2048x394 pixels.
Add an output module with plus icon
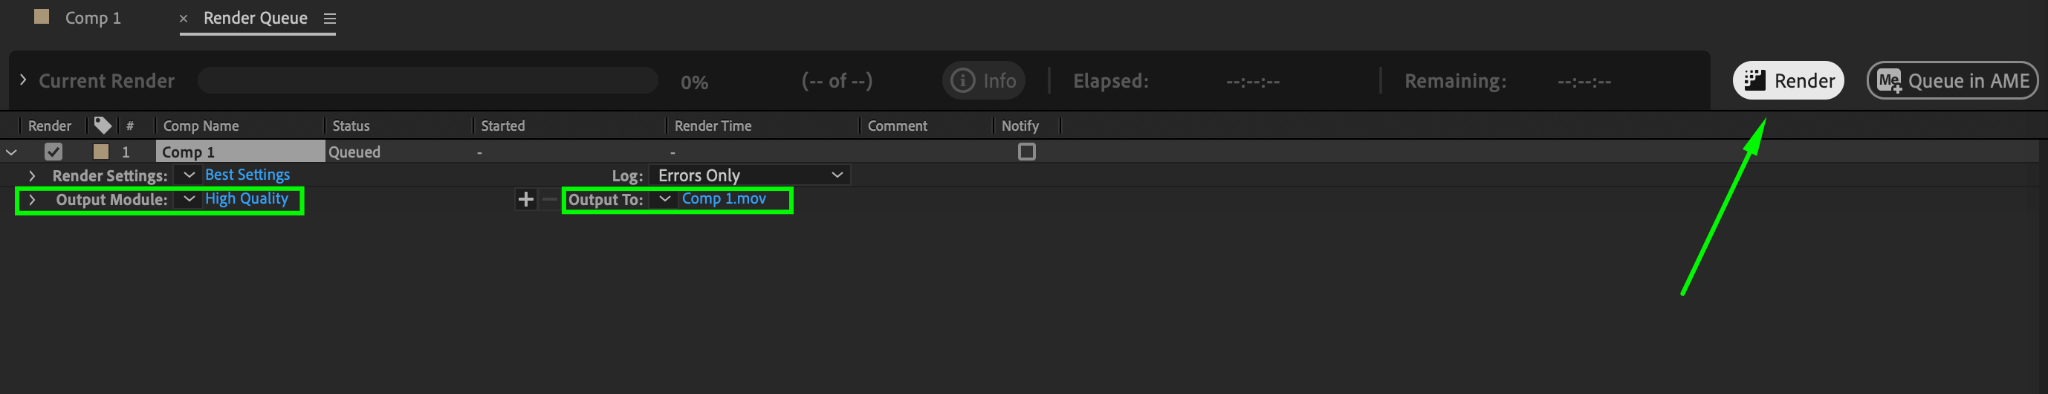(525, 199)
